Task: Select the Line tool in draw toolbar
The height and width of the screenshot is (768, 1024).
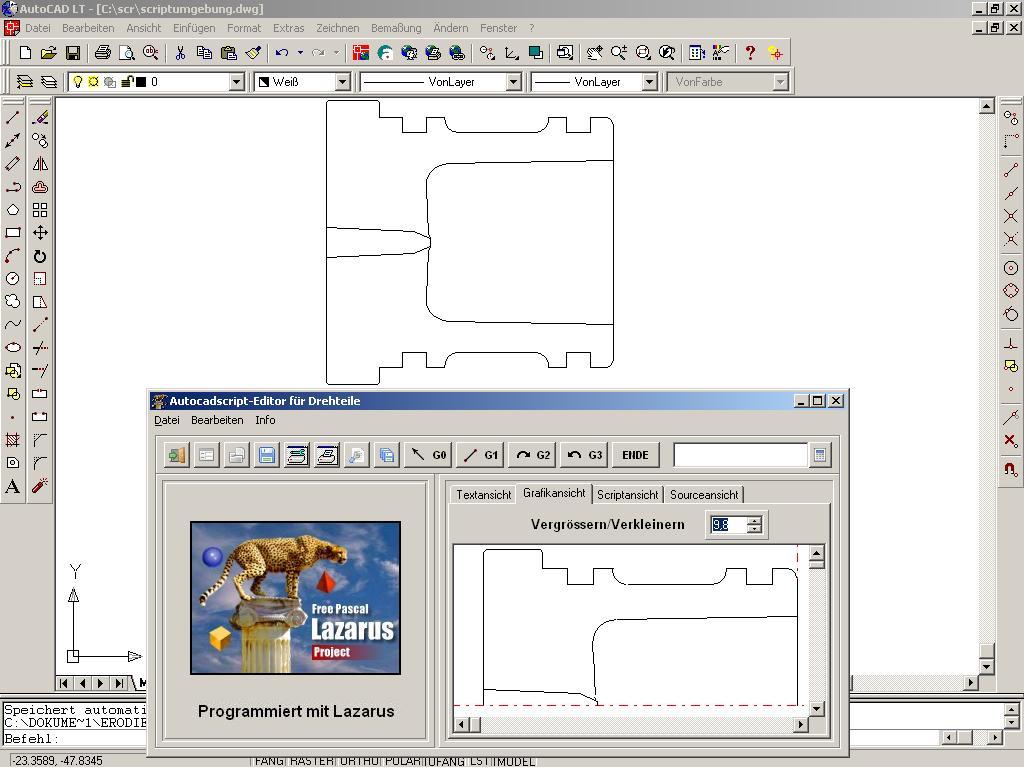Action: (13, 117)
